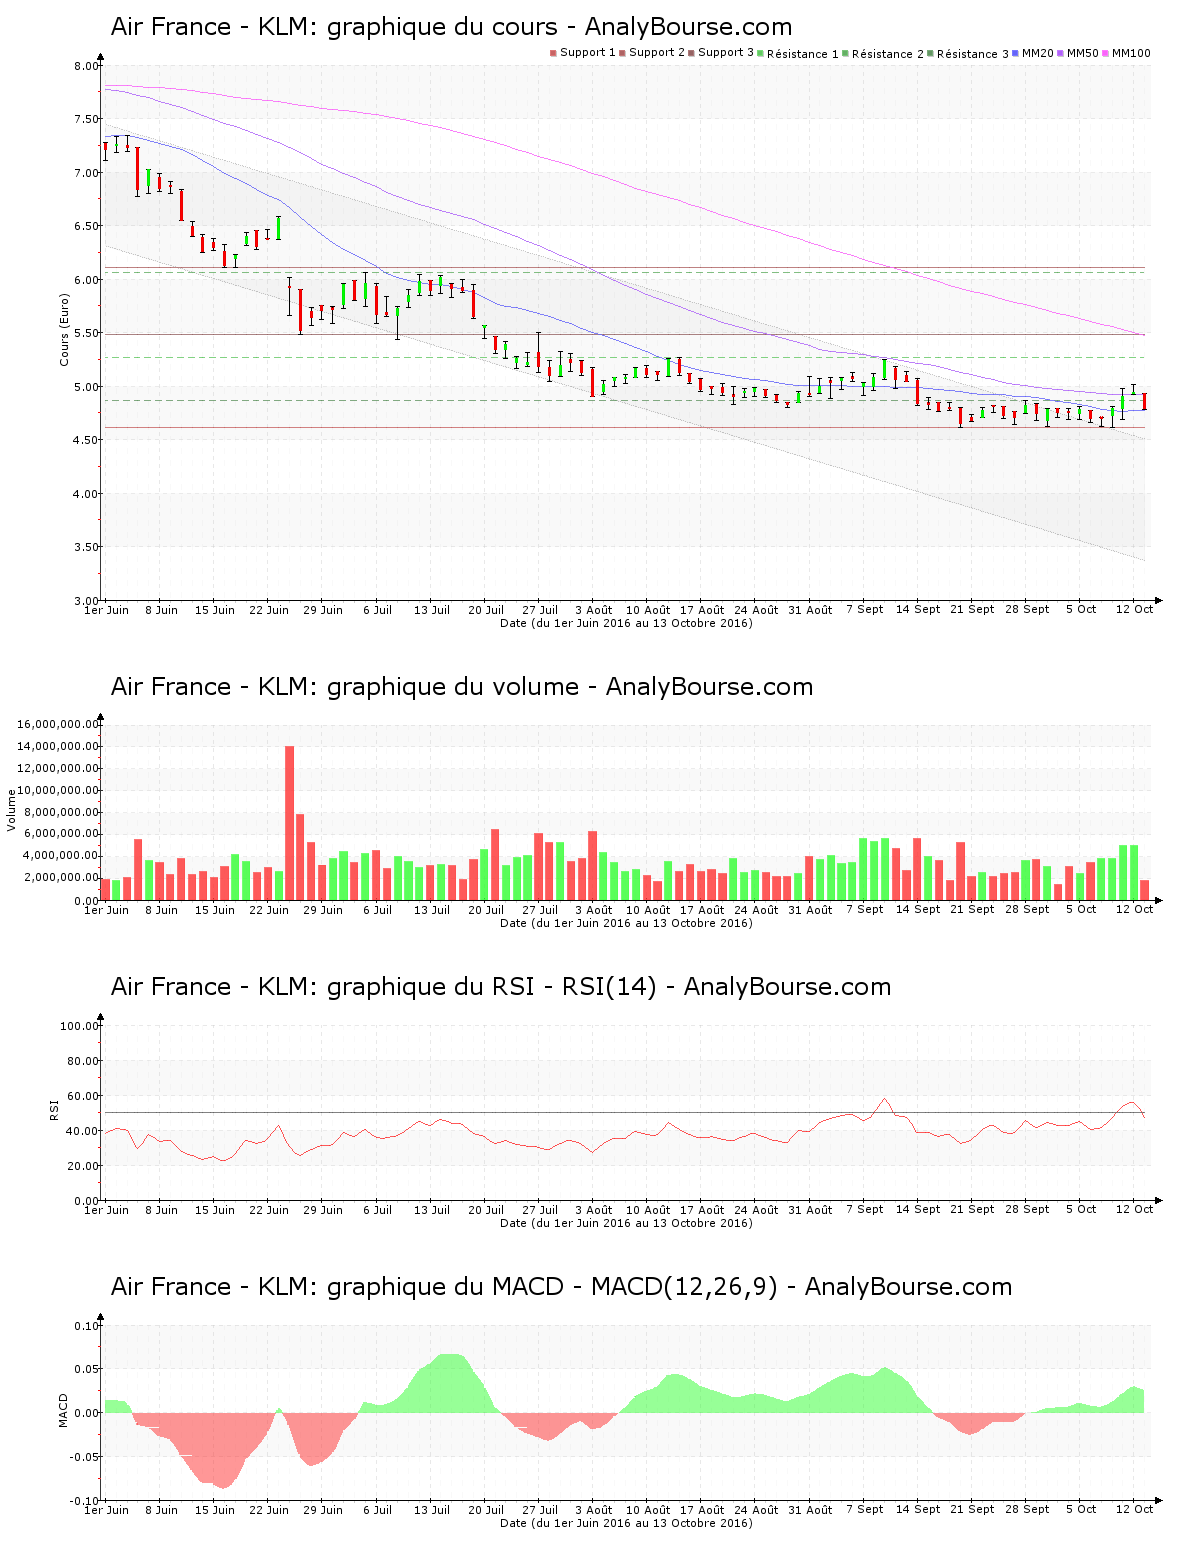The width and height of the screenshot is (1200, 1550).
Task: Click the MM100 pink legend square
Action: pyautogui.click(x=1106, y=53)
